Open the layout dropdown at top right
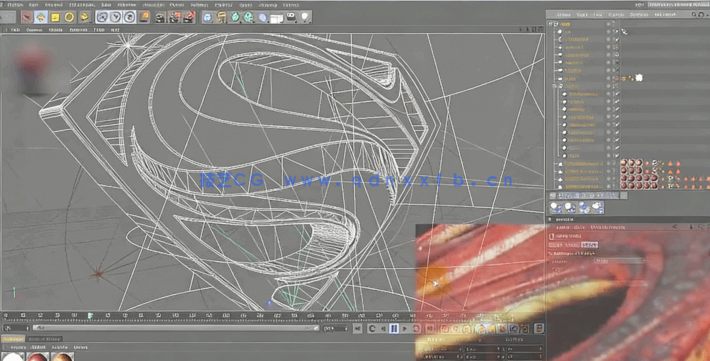Image resolution: width=710 pixels, height=361 pixels. click(x=678, y=5)
